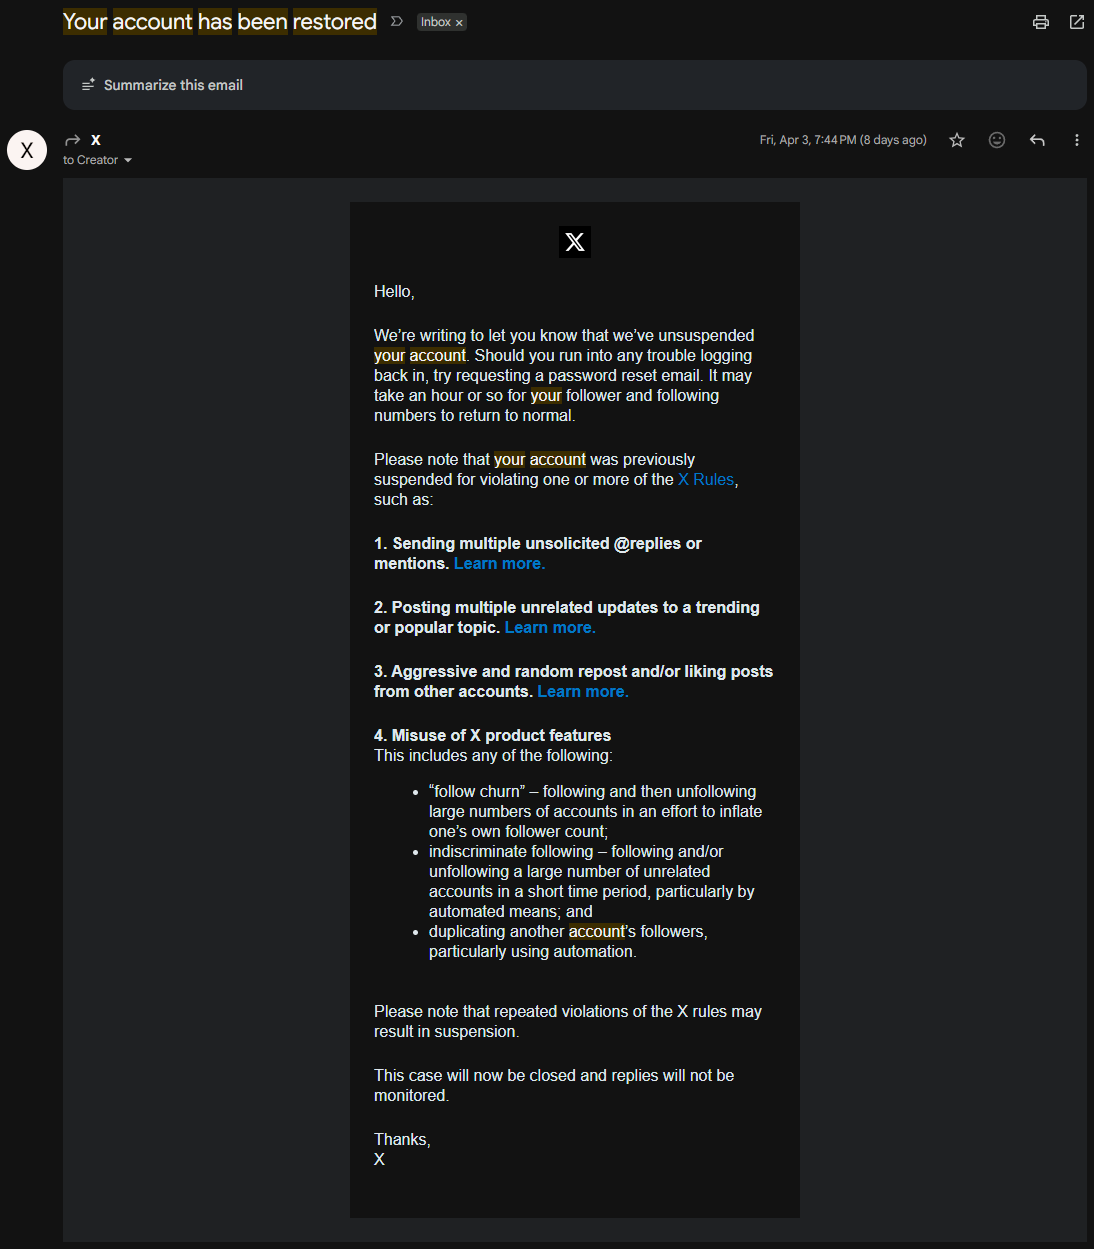Open the three-dot More options menu
The image size is (1094, 1249).
(x=1077, y=140)
